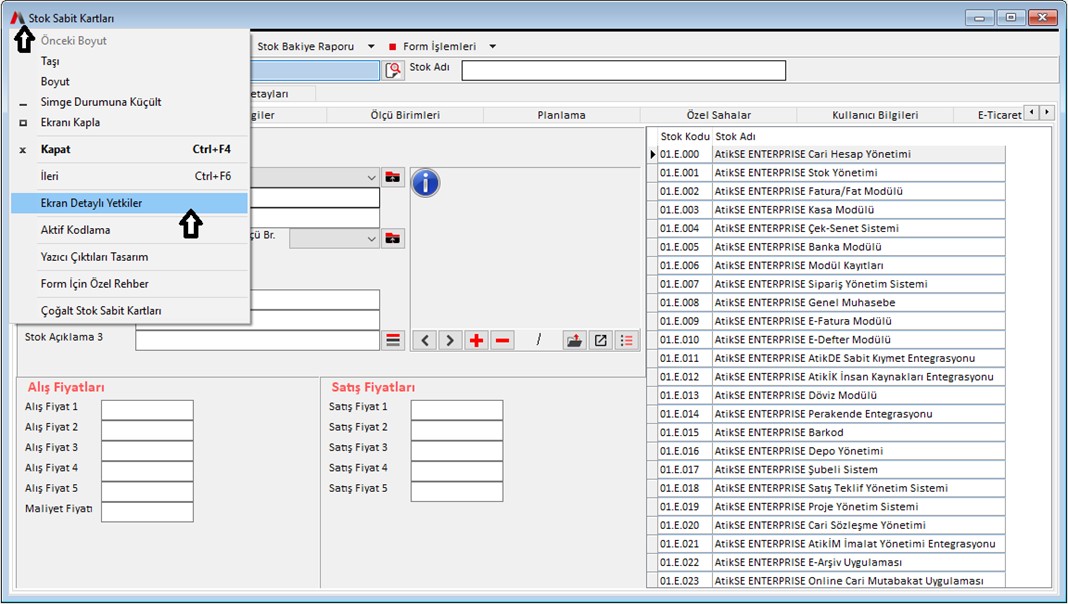Click the Stok Kodu column header
This screenshot has height=604, width=1068.
coord(685,136)
